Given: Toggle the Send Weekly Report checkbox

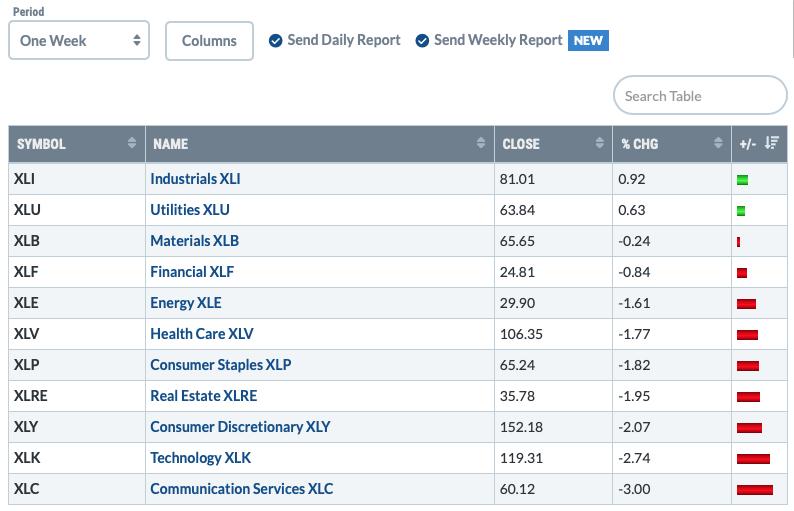Looking at the screenshot, I should pos(422,41).
